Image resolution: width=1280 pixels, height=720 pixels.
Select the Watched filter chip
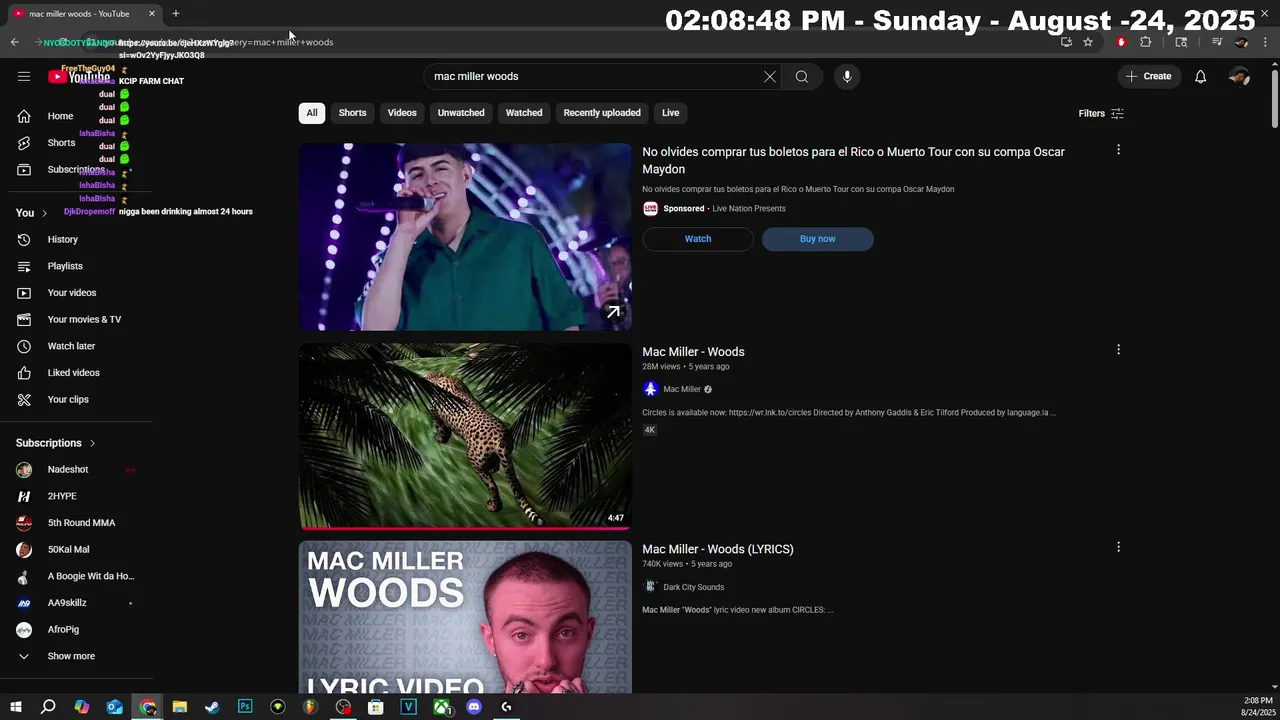[x=524, y=113]
